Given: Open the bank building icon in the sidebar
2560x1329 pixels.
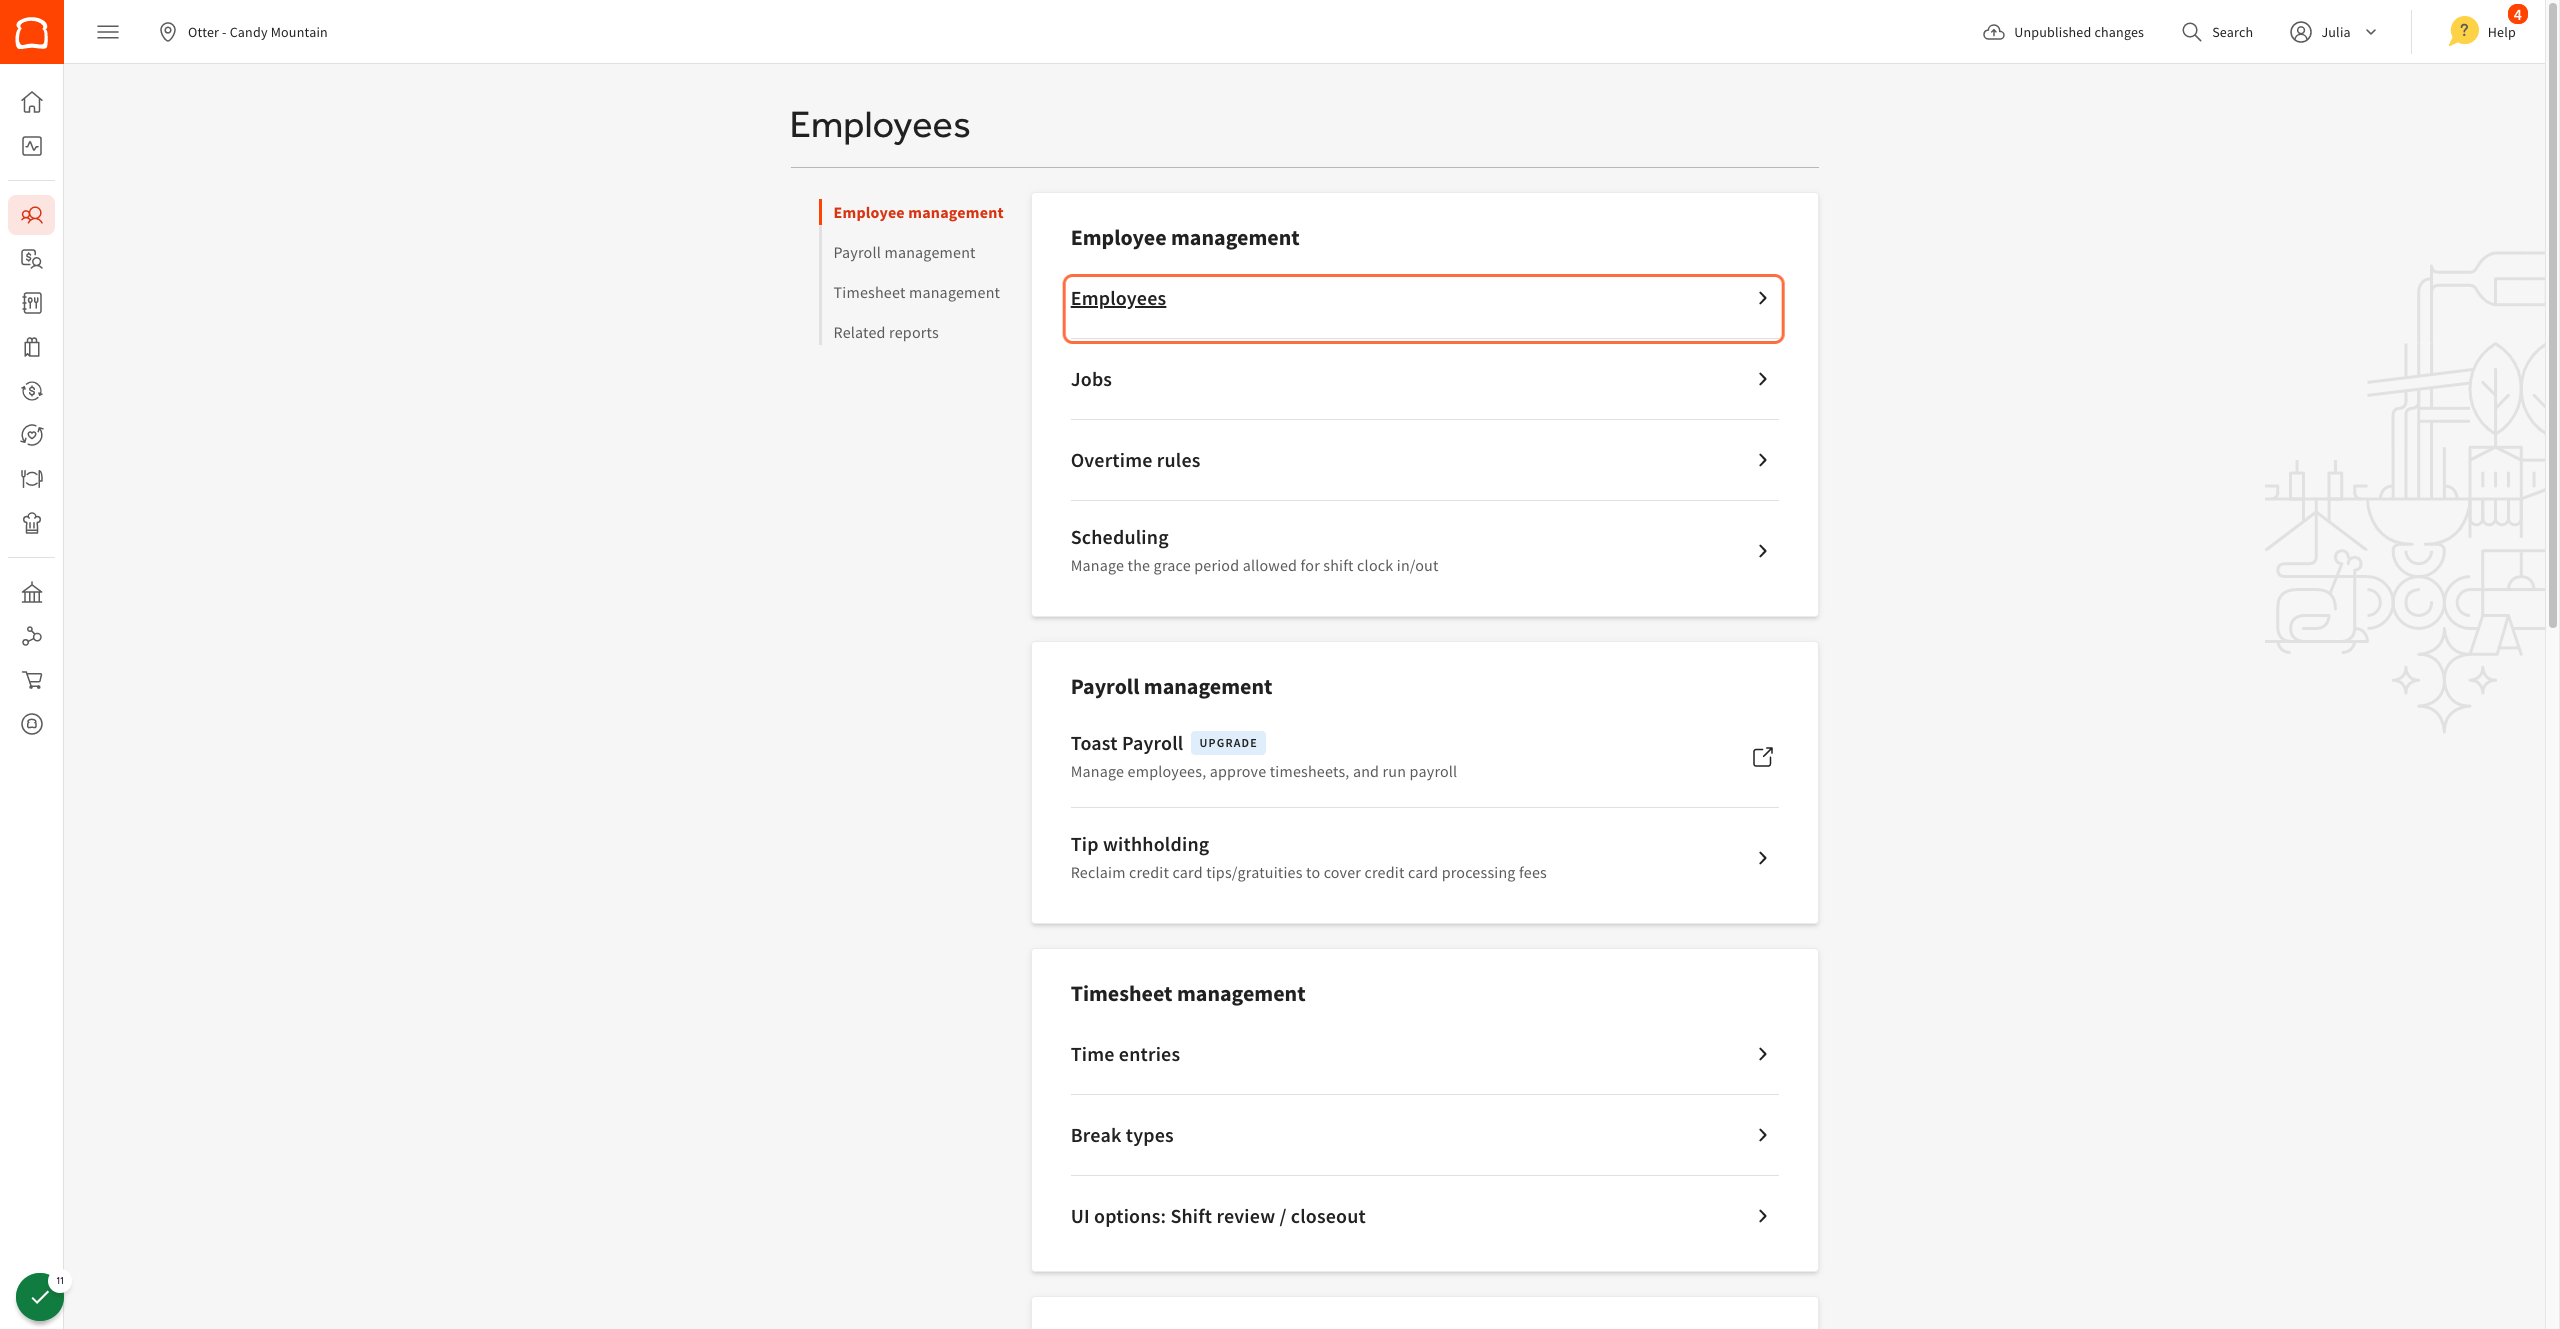Looking at the screenshot, I should pyautogui.click(x=32, y=593).
